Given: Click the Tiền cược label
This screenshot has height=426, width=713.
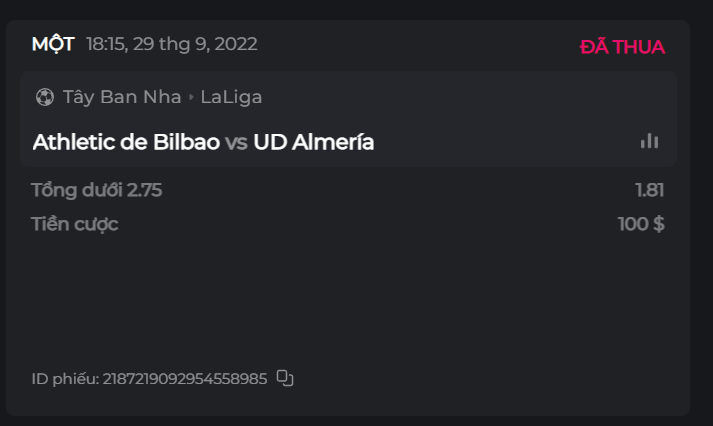Looking at the screenshot, I should pyautogui.click(x=74, y=224).
